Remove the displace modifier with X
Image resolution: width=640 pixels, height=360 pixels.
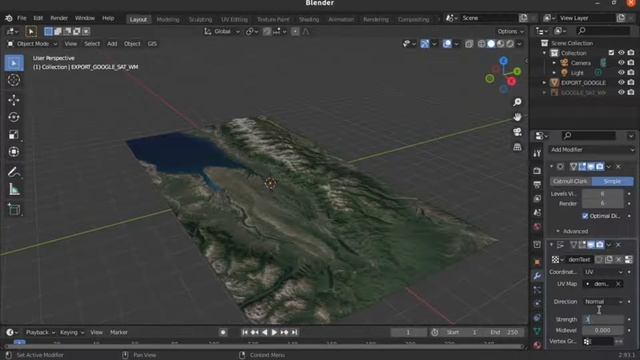click(x=618, y=244)
